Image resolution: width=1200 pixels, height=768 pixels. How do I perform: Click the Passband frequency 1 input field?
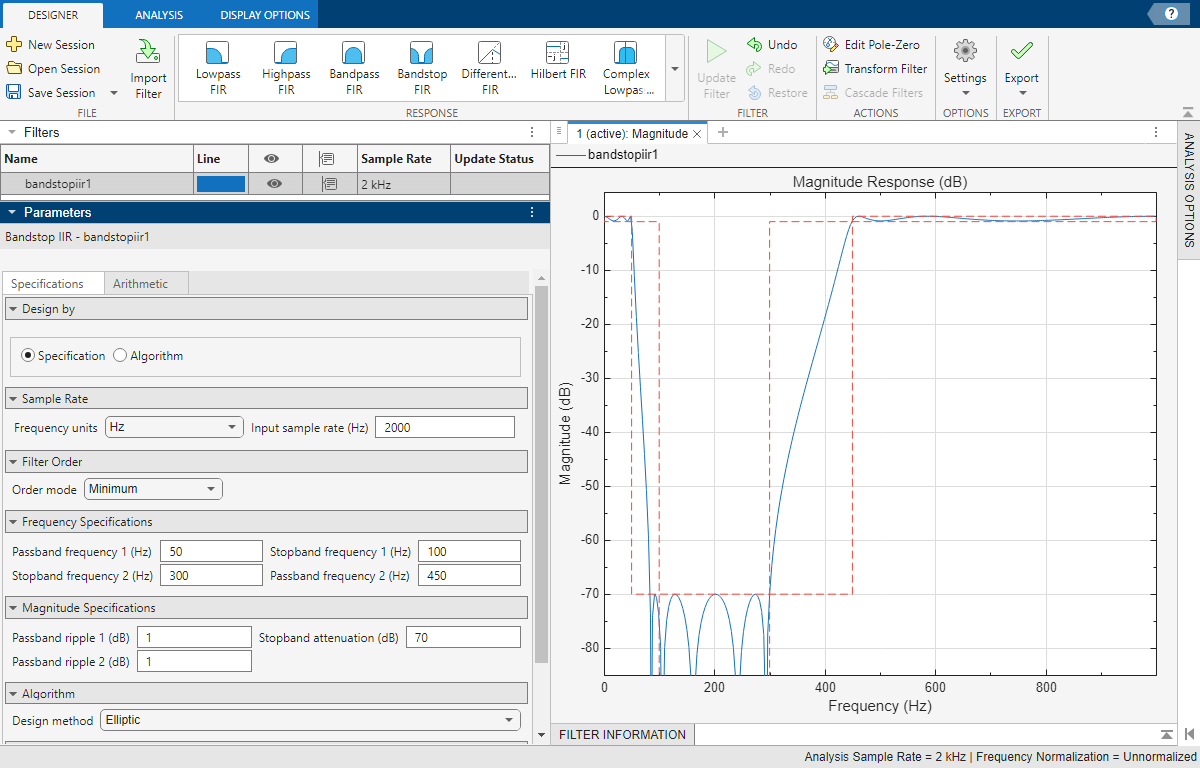211,550
